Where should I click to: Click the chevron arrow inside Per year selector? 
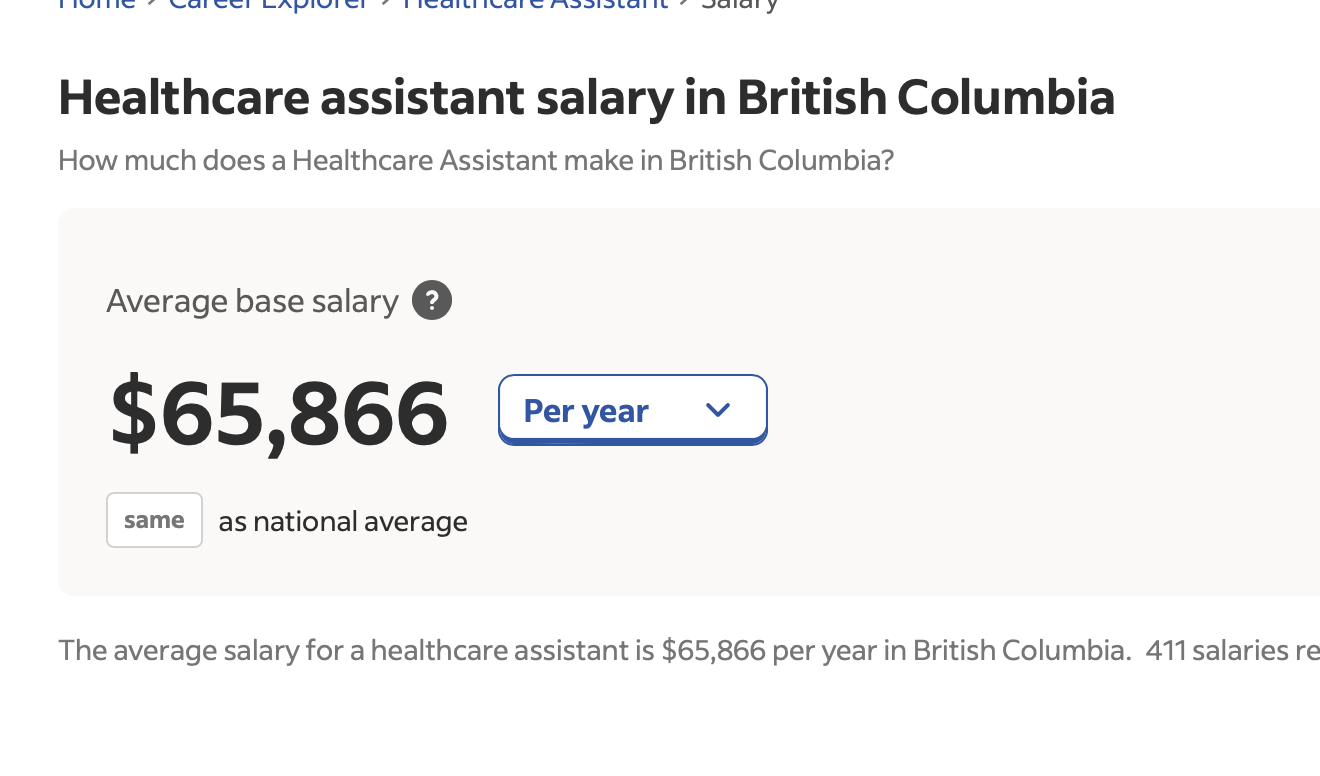click(x=718, y=410)
